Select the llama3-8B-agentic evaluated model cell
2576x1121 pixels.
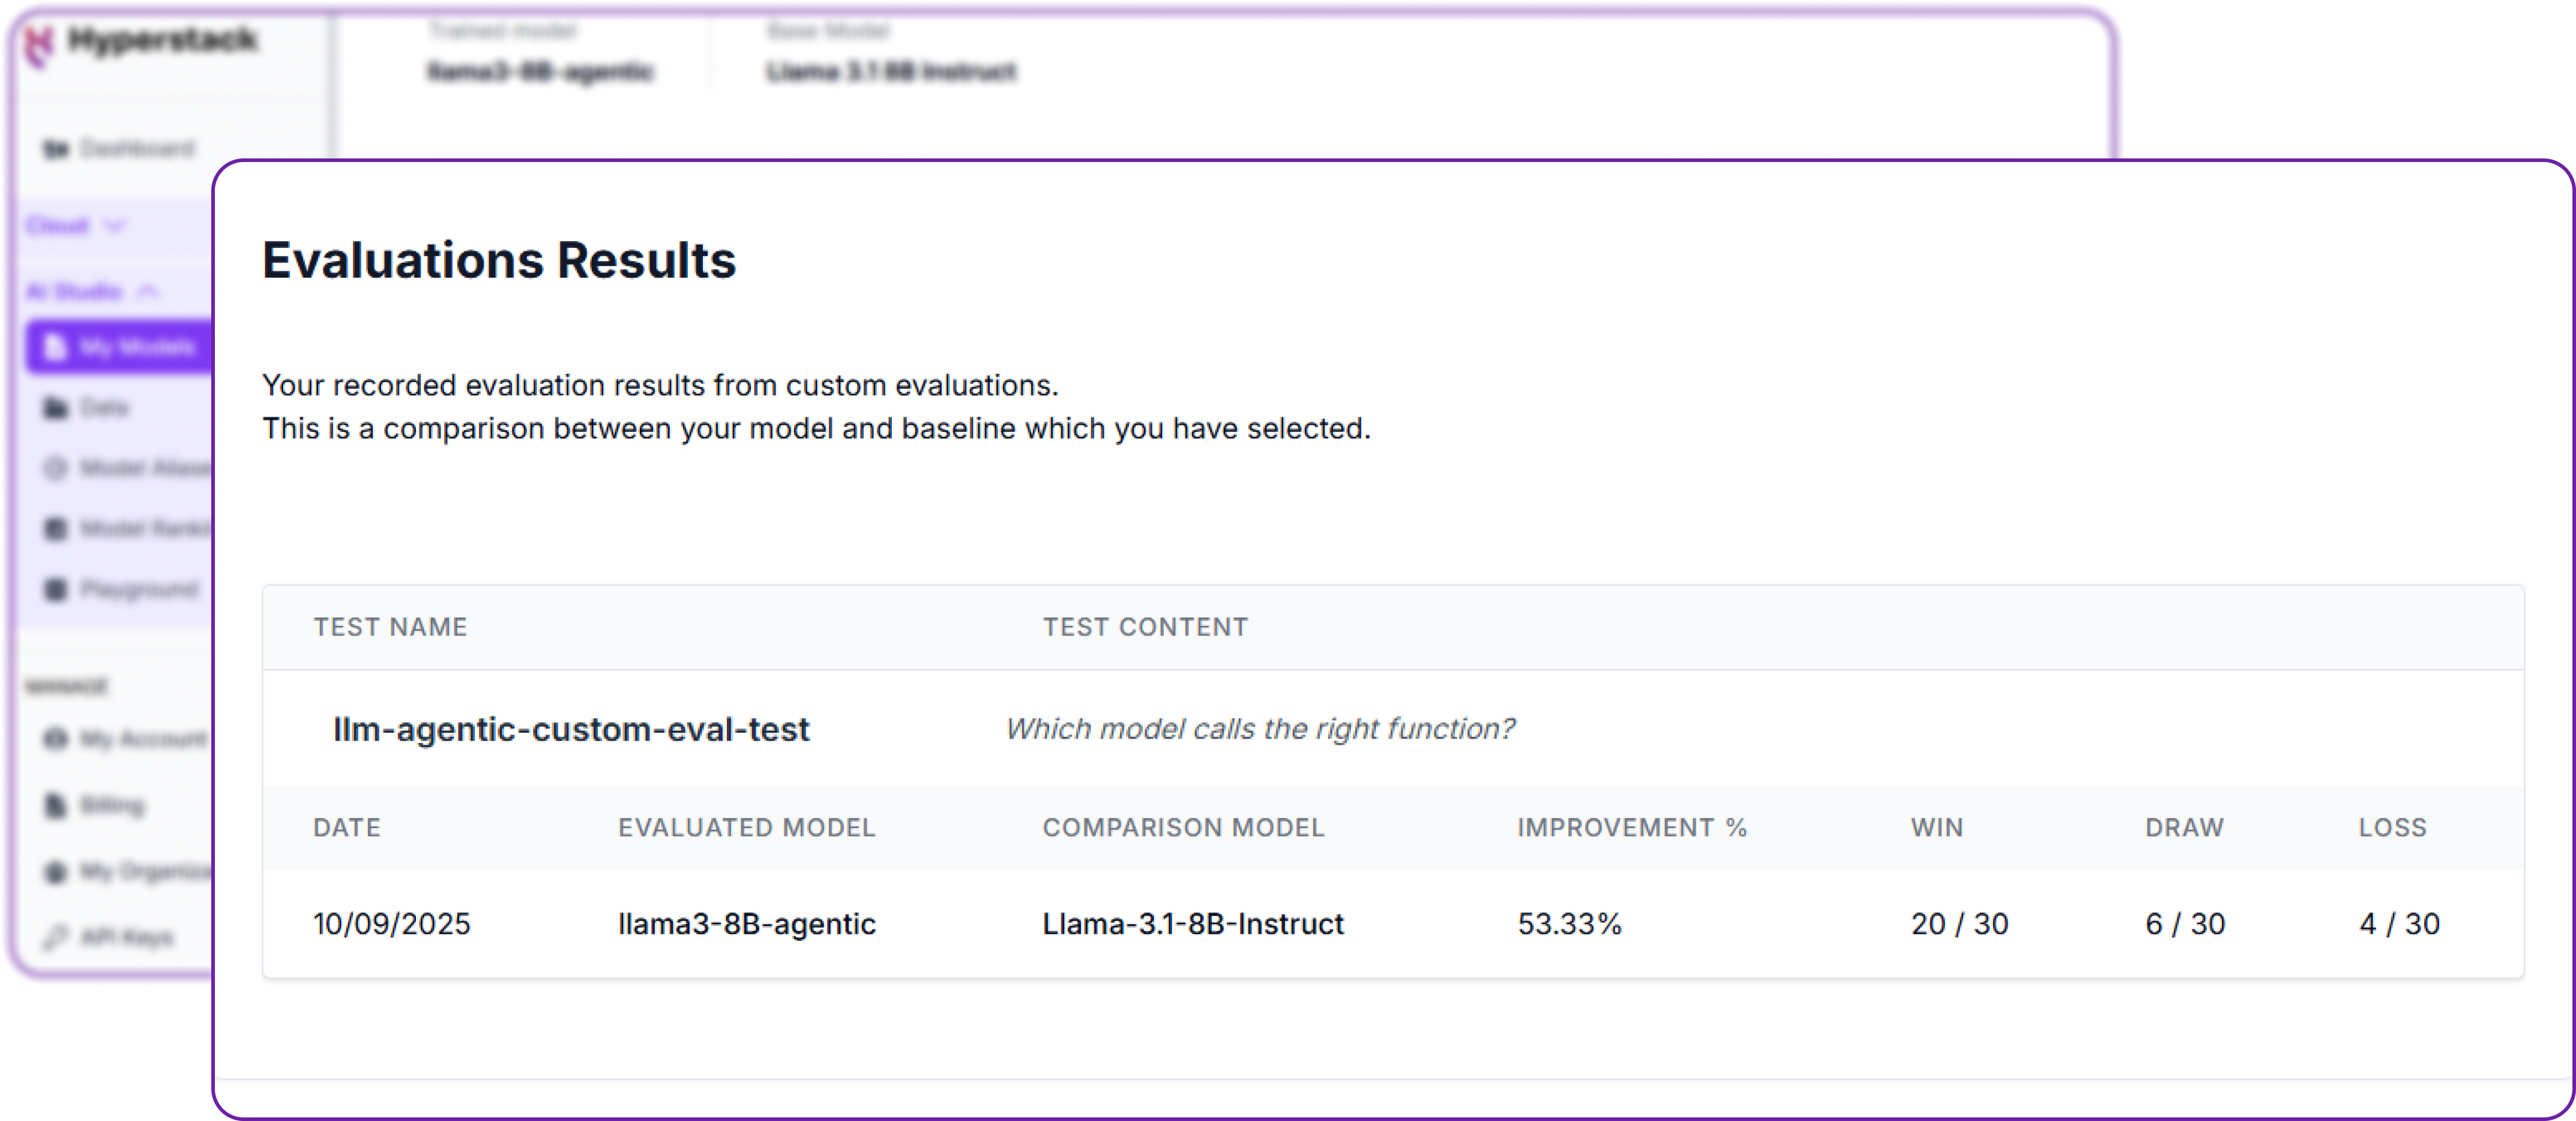point(747,924)
